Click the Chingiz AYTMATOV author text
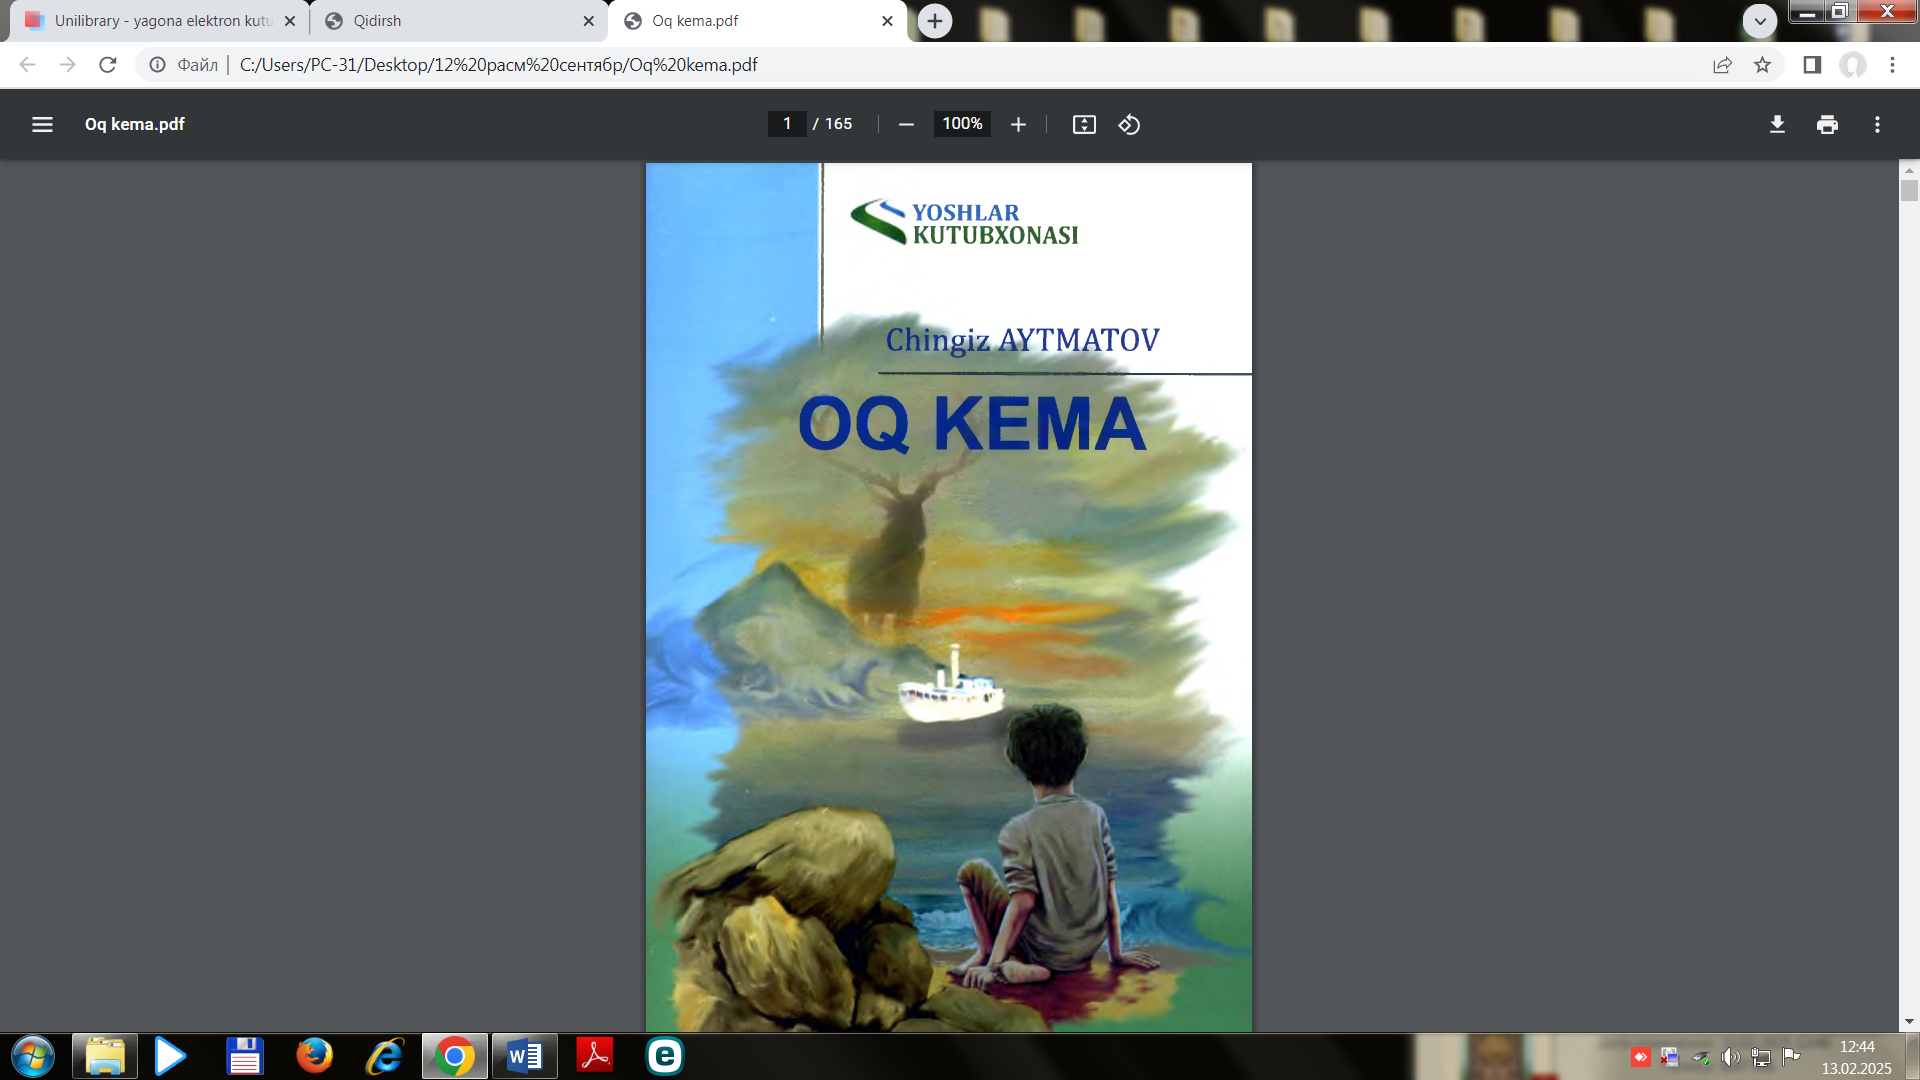1920x1080 pixels. (x=1022, y=340)
